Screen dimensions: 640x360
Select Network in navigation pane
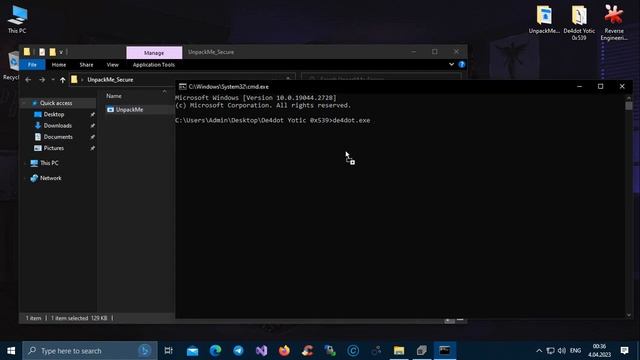click(x=51, y=178)
